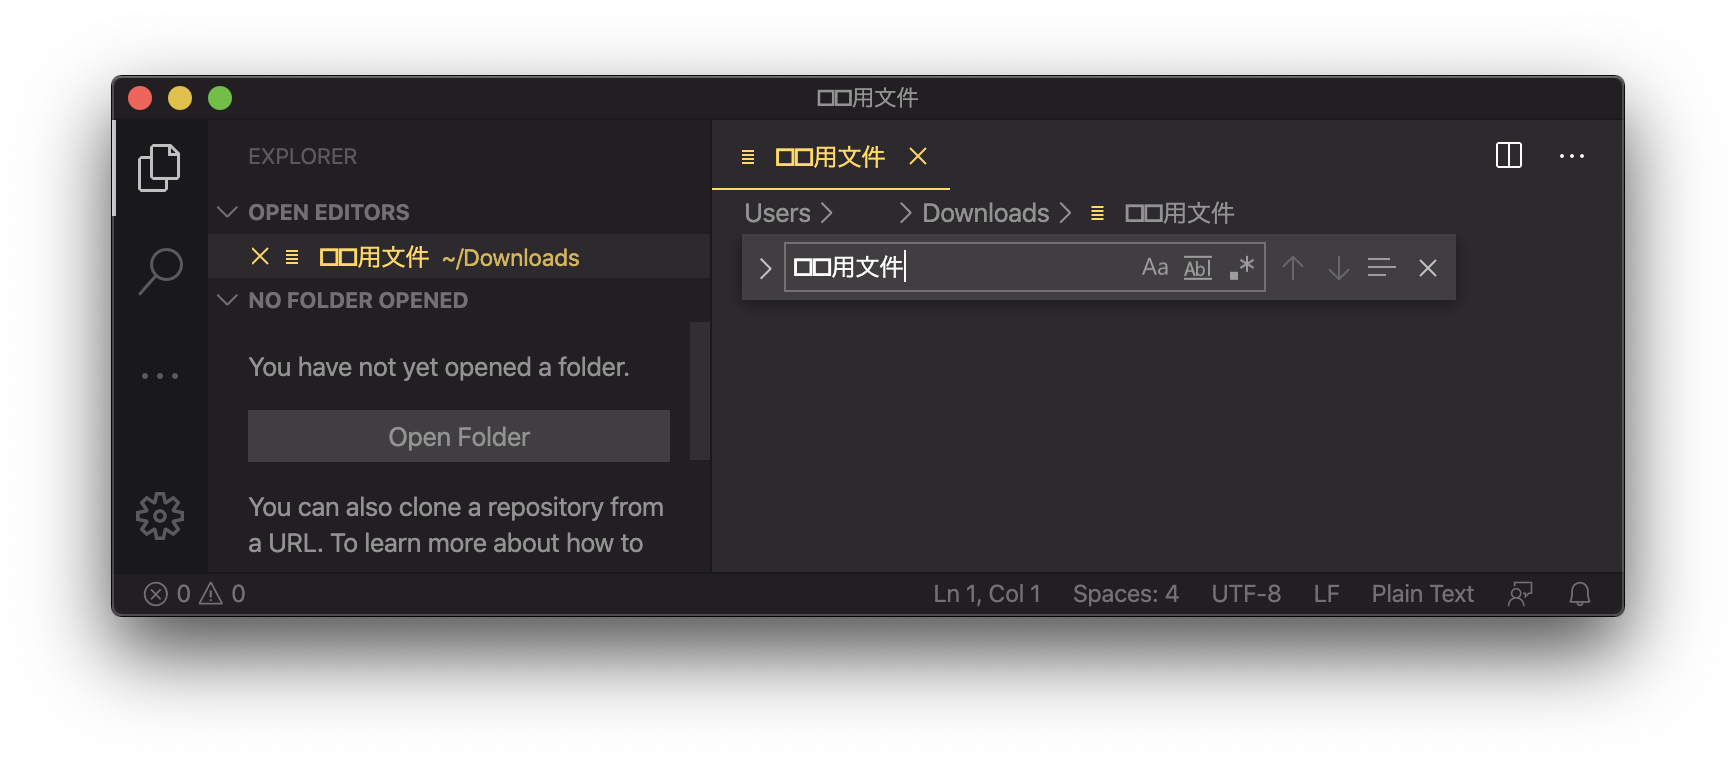
Task: Show additional views via ellipsis icon
Action: (160, 374)
